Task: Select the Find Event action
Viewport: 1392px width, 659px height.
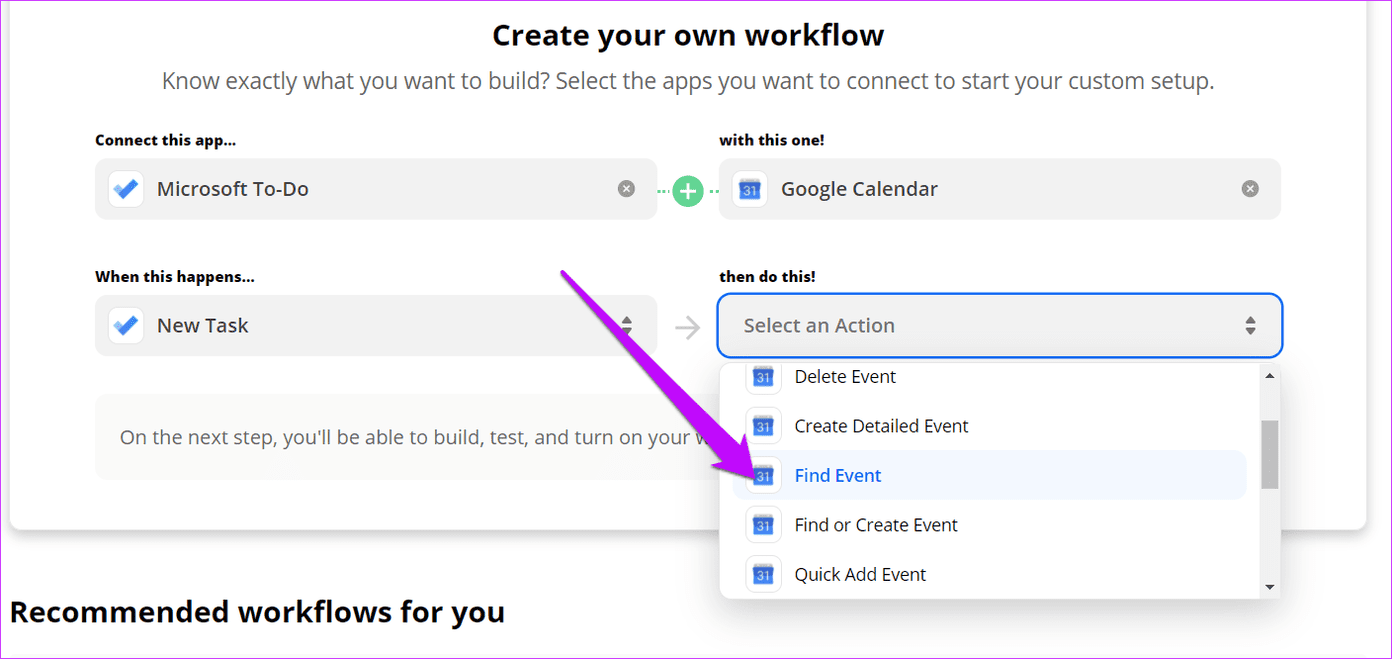Action: pyautogui.click(x=838, y=475)
